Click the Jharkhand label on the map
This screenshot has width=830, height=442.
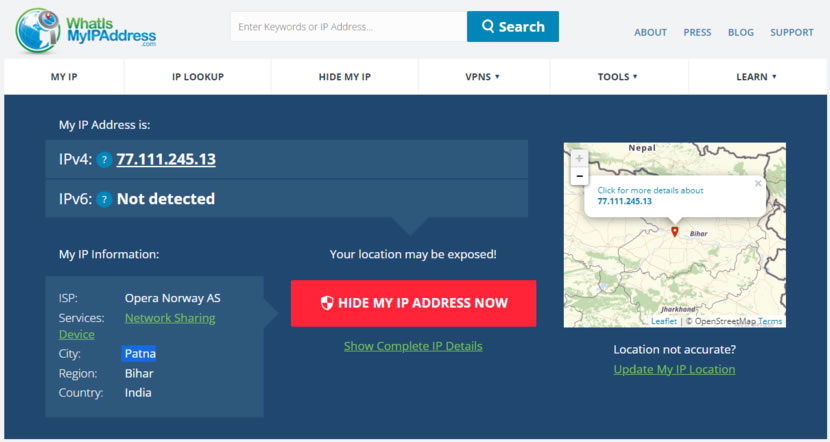point(678,310)
